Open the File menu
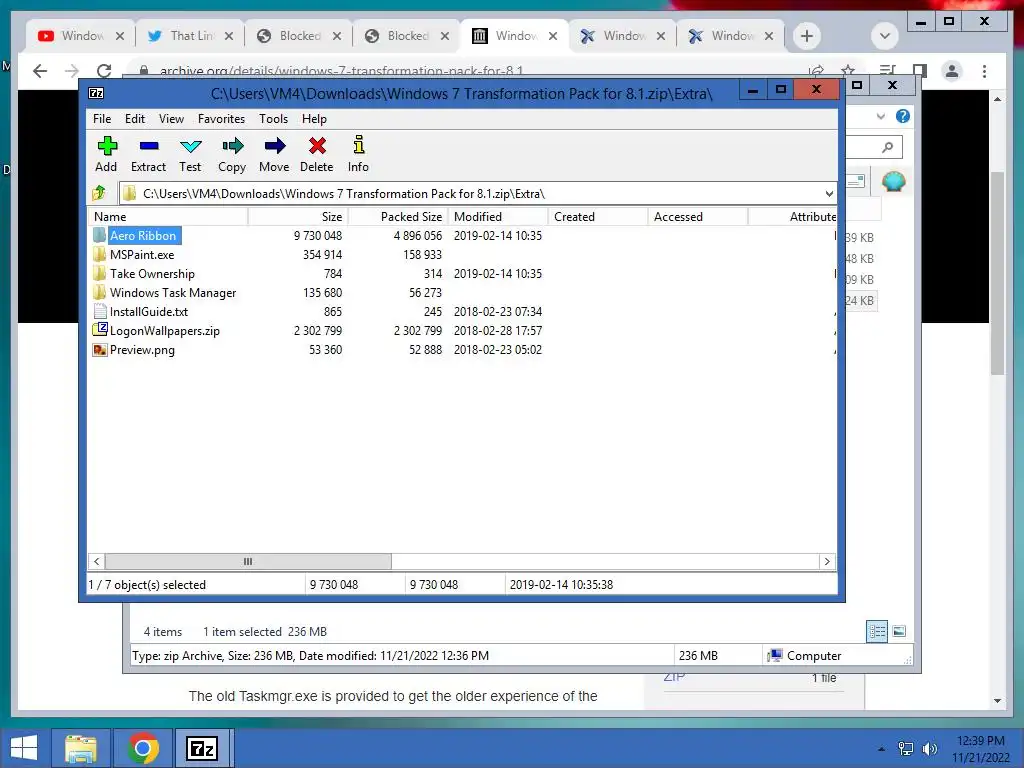Screen dimensions: 1024x768 click(102, 119)
